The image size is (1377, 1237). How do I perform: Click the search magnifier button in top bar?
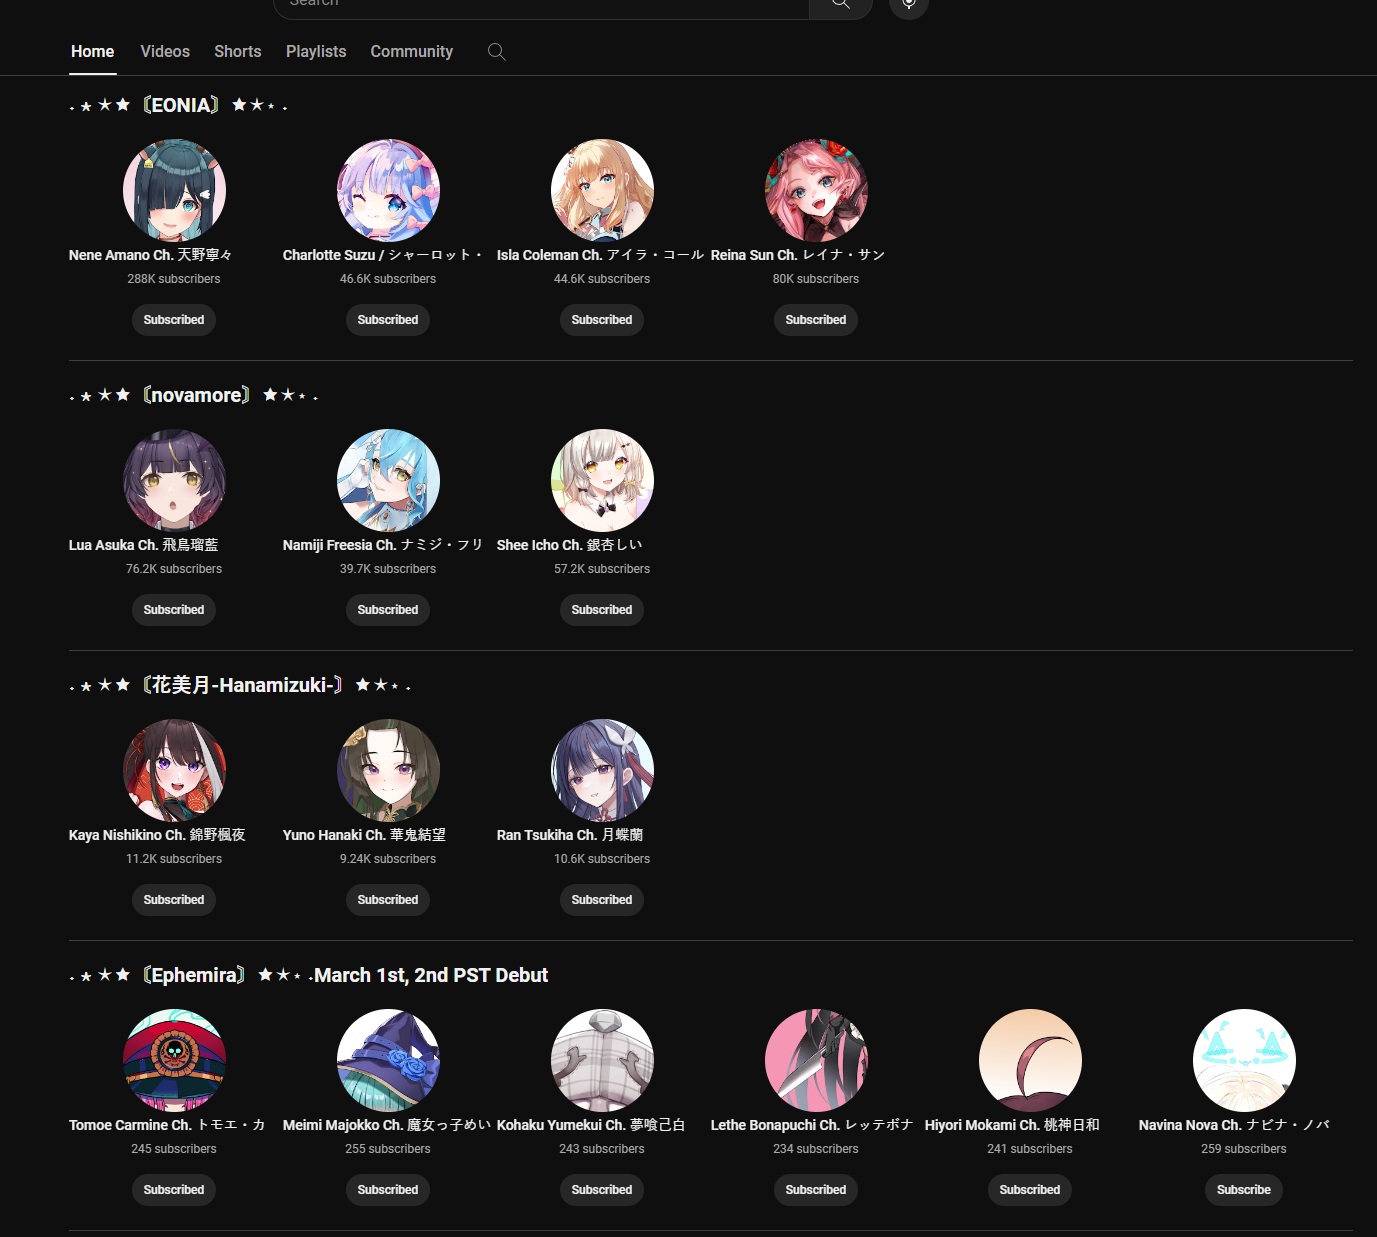coord(841,5)
